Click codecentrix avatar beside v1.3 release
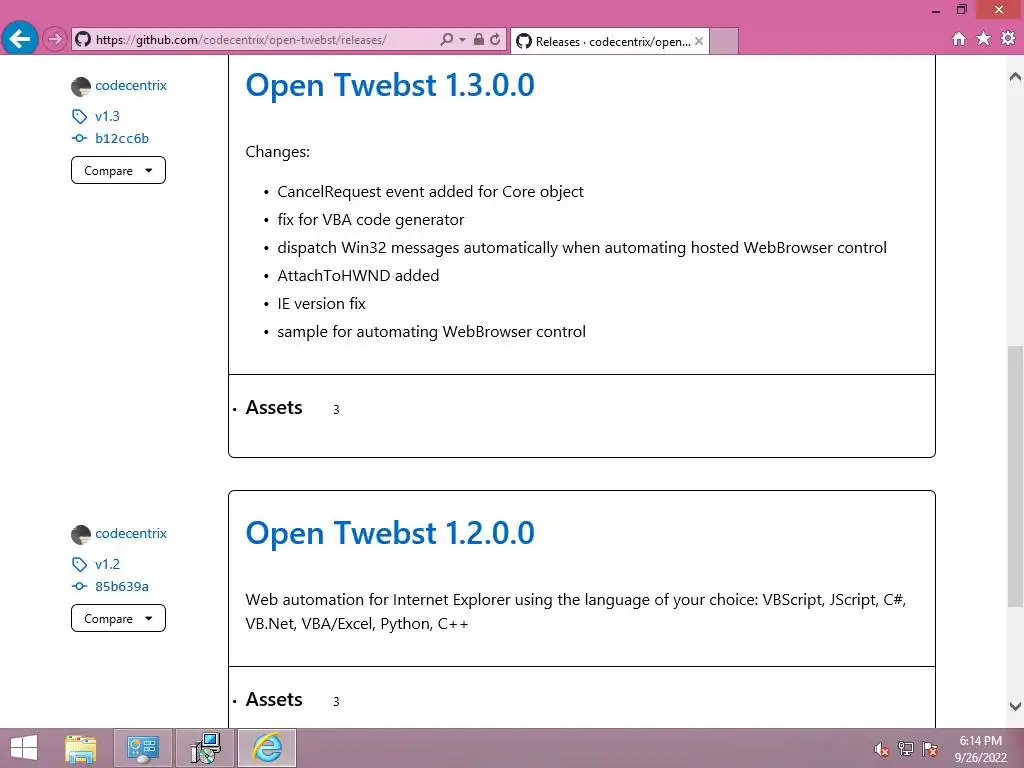The image size is (1024, 768). click(80, 86)
